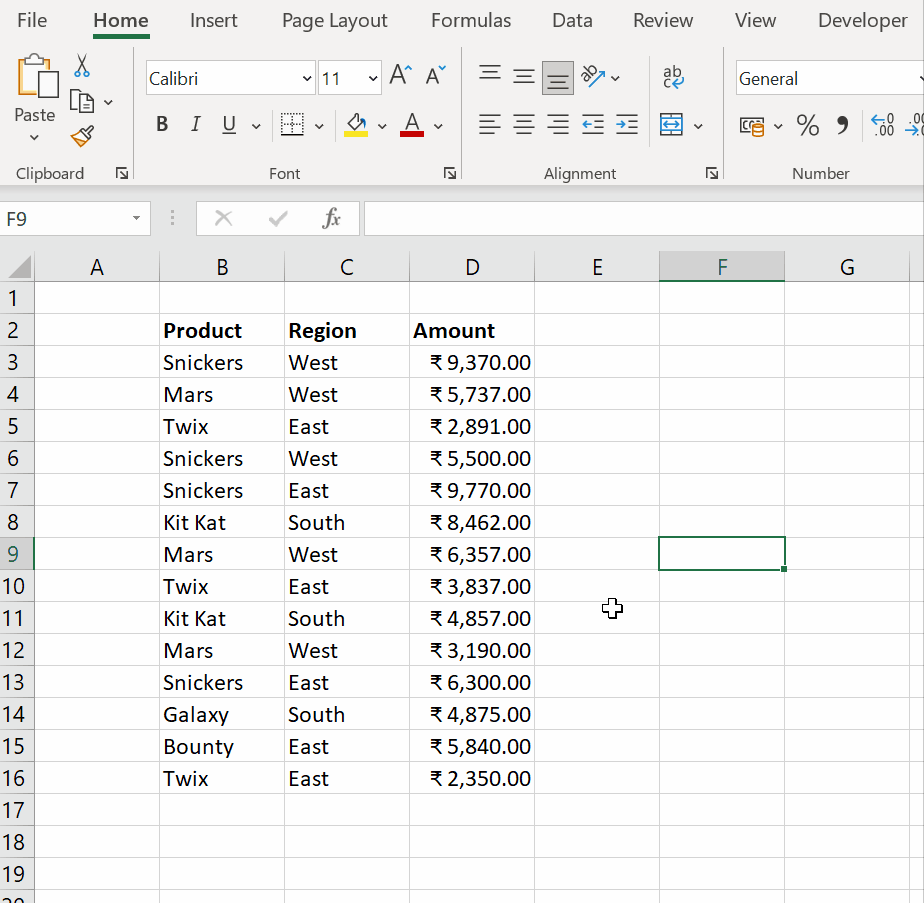
Task: Toggle underline formatting
Action: (228, 124)
